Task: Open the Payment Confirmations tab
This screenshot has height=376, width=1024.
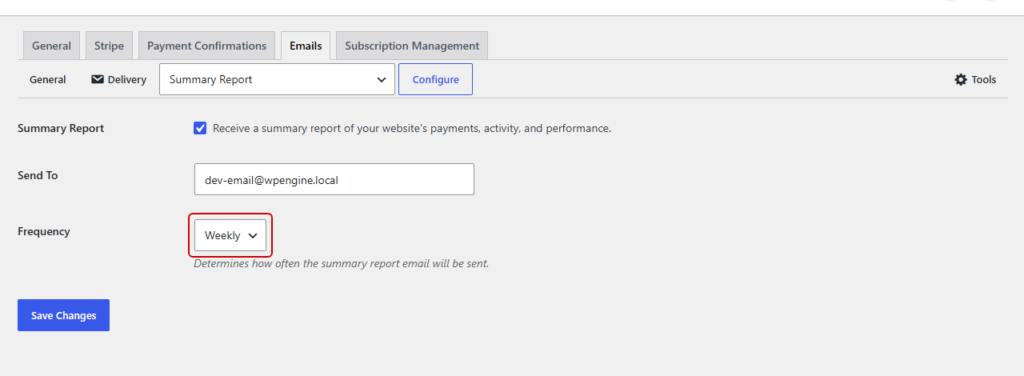Action: 206,46
